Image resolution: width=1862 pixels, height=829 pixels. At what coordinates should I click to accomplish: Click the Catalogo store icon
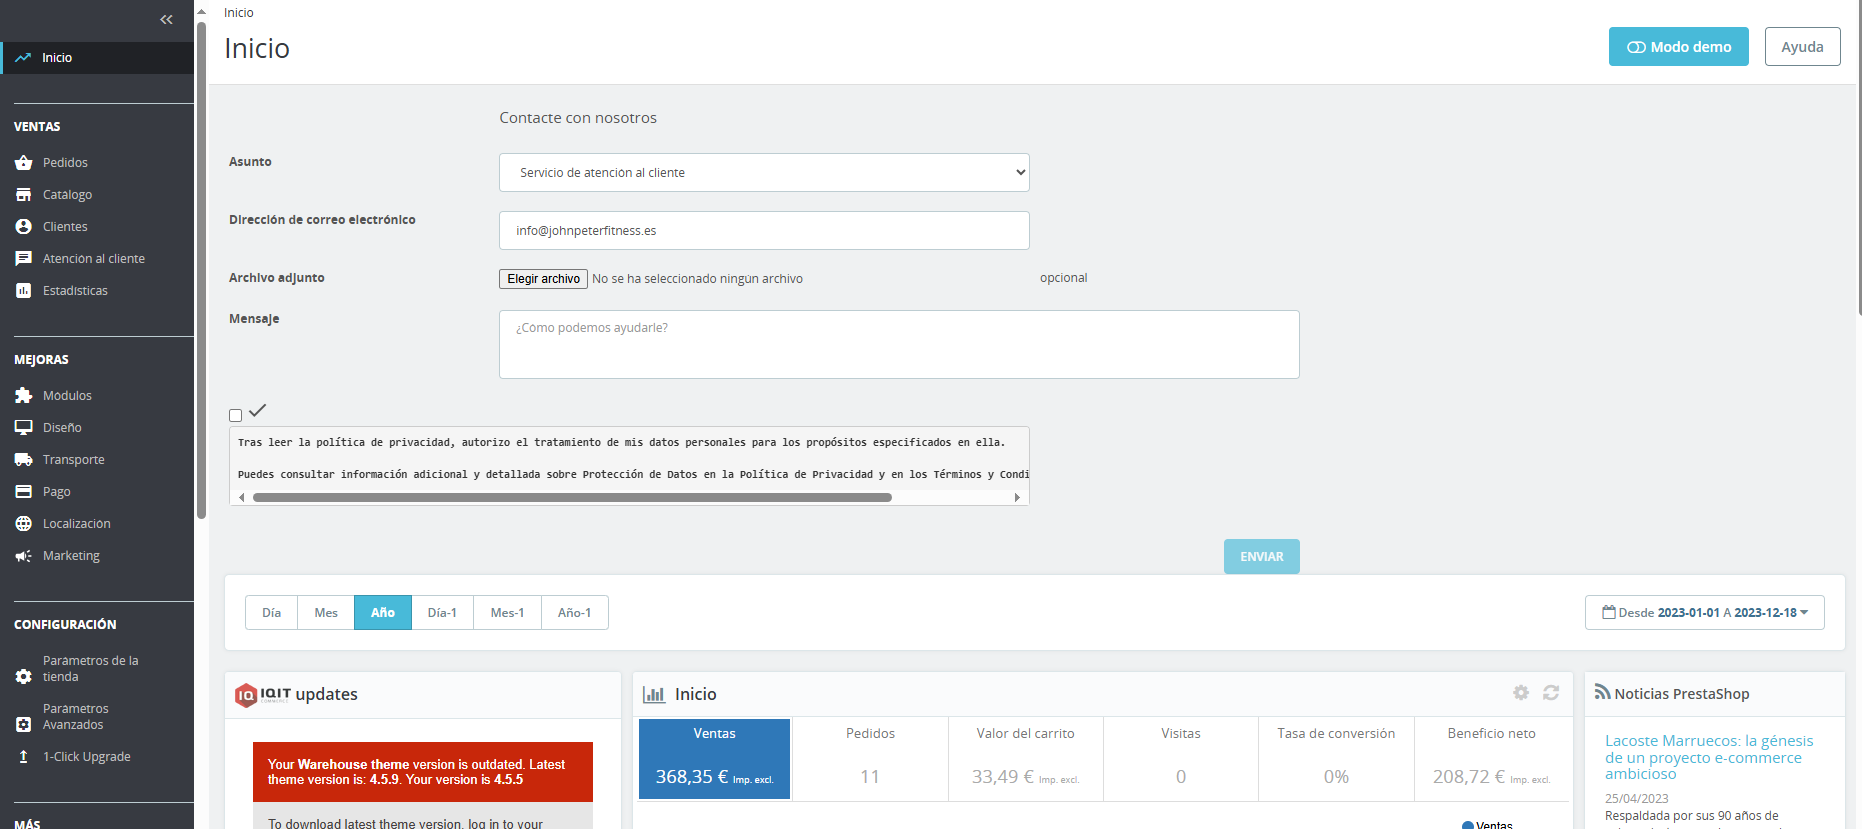tap(24, 195)
